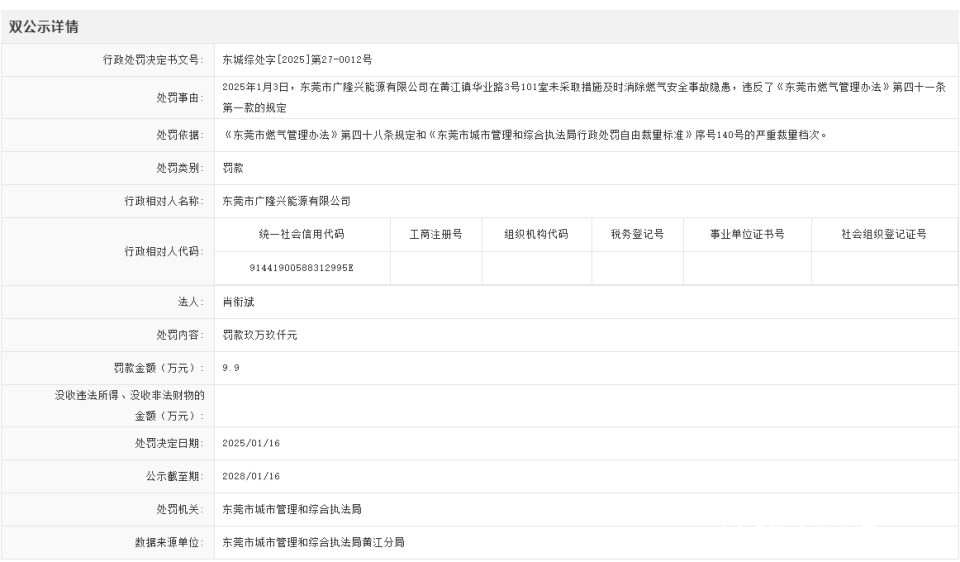Click the 工商注册号 column header
Image resolution: width=960 pixels, height=562 pixels.
pyautogui.click(x=436, y=234)
